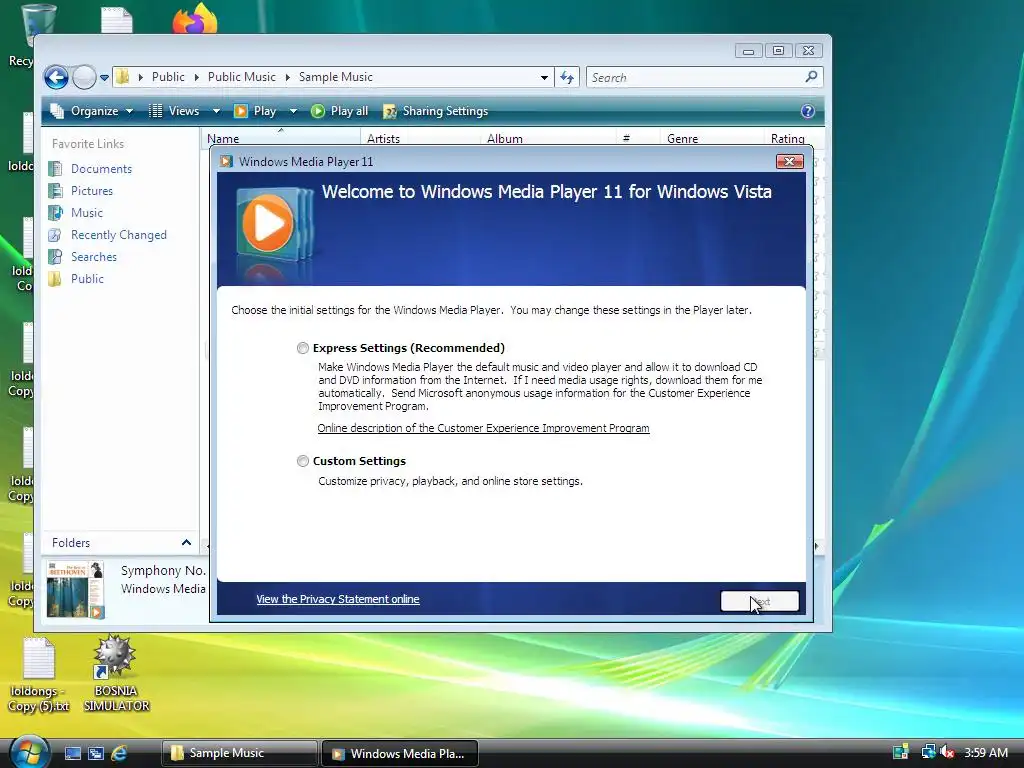Click Switch between windows quick launch icon
This screenshot has width=1024, height=768.
(96, 754)
